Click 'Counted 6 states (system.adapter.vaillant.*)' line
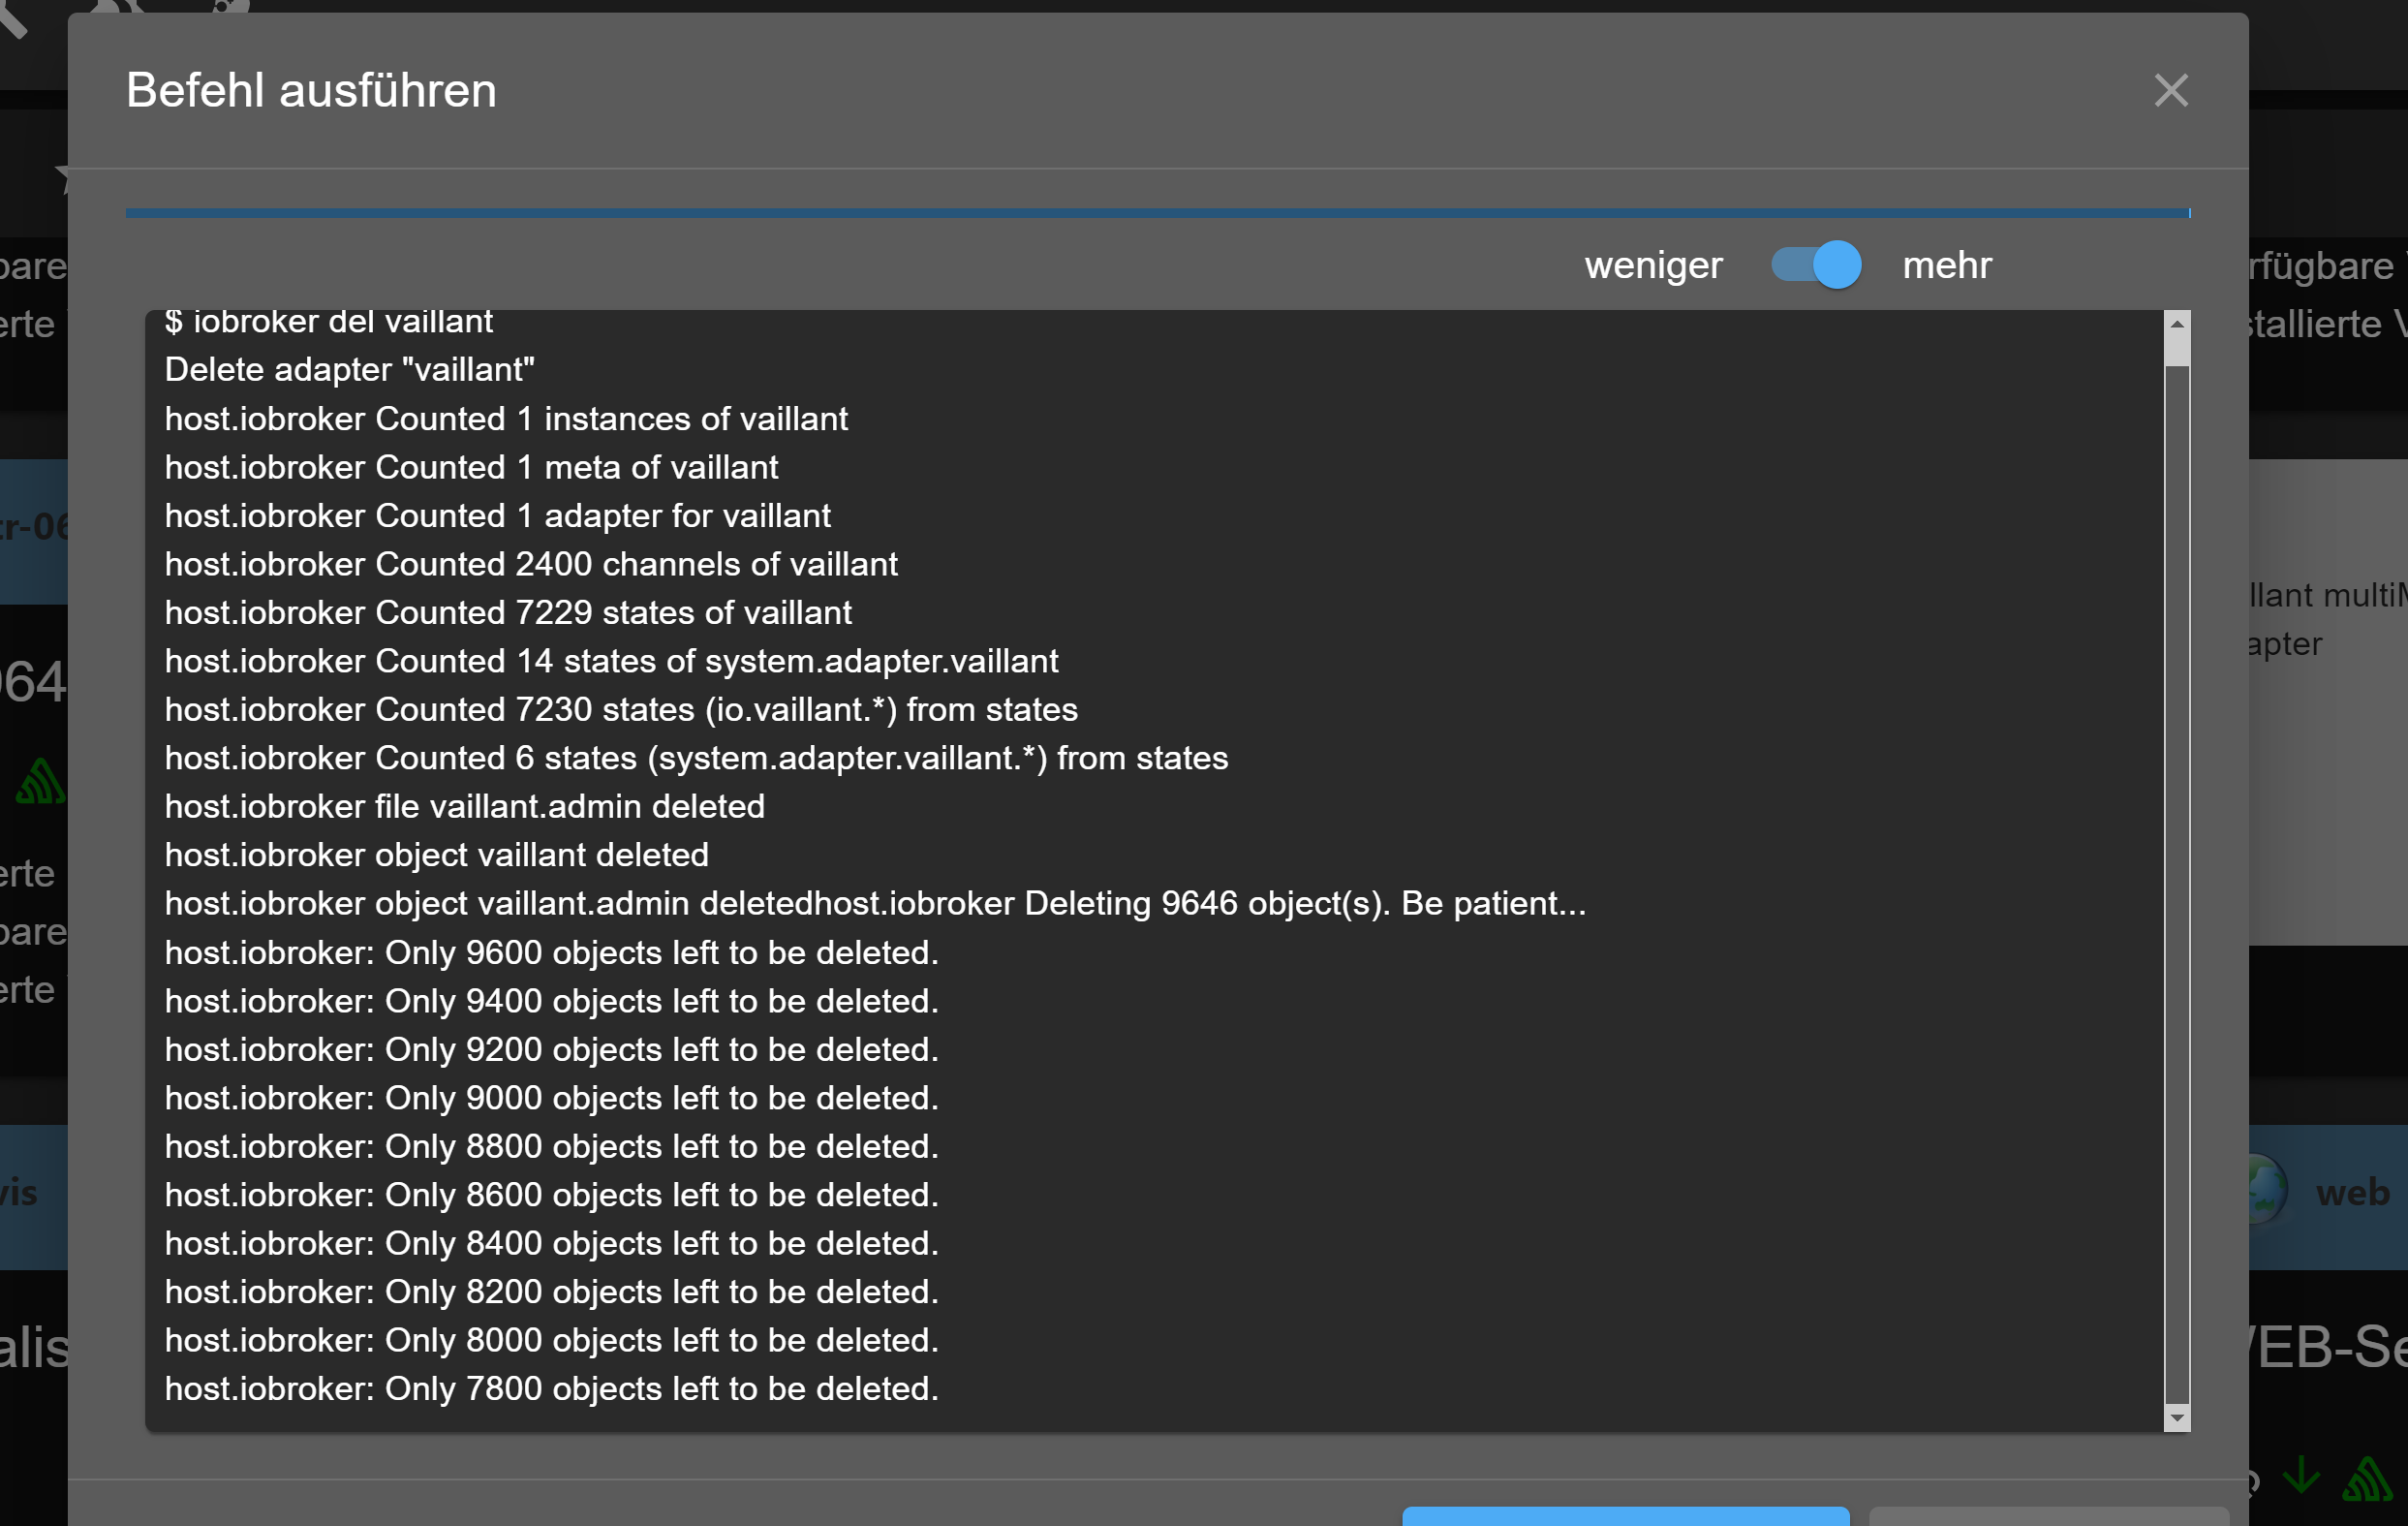2408x1526 pixels. (x=696, y=758)
